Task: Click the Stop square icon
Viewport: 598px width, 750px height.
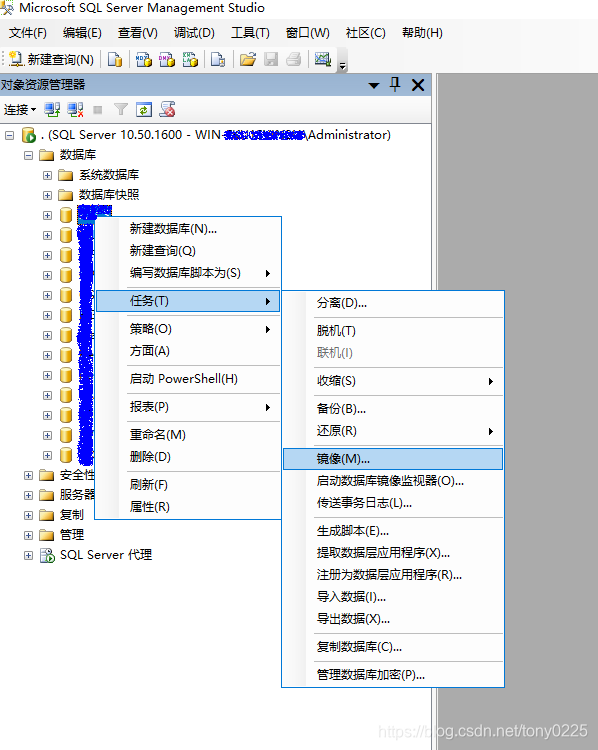Action: (98, 110)
